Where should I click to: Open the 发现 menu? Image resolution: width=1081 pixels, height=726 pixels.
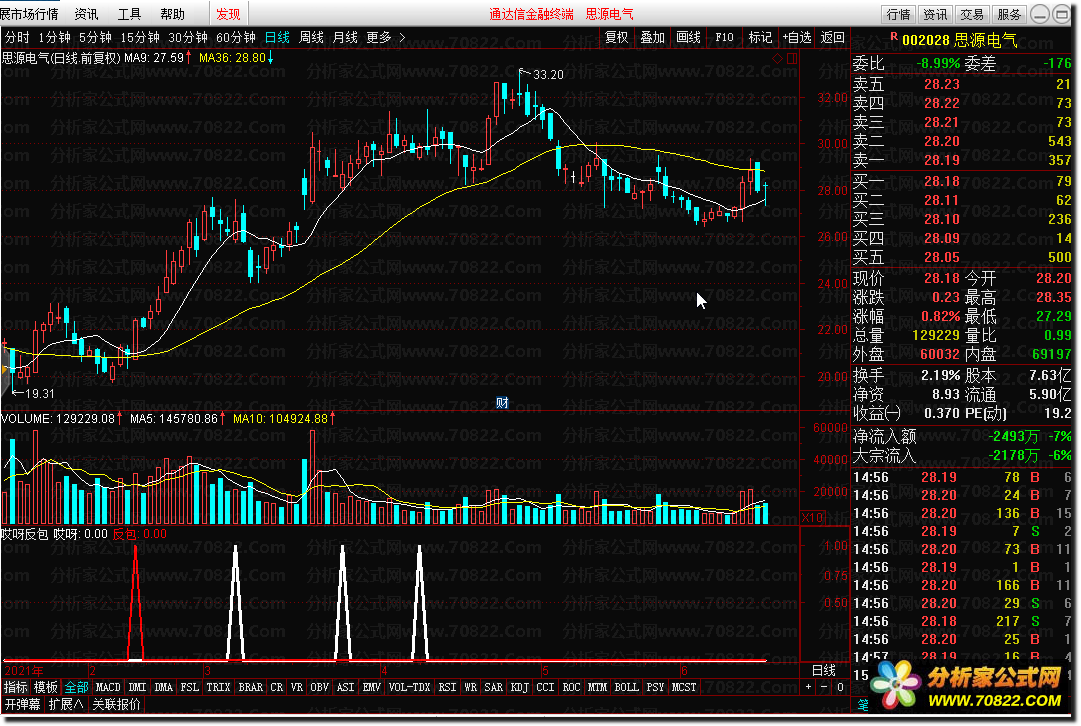tap(228, 14)
